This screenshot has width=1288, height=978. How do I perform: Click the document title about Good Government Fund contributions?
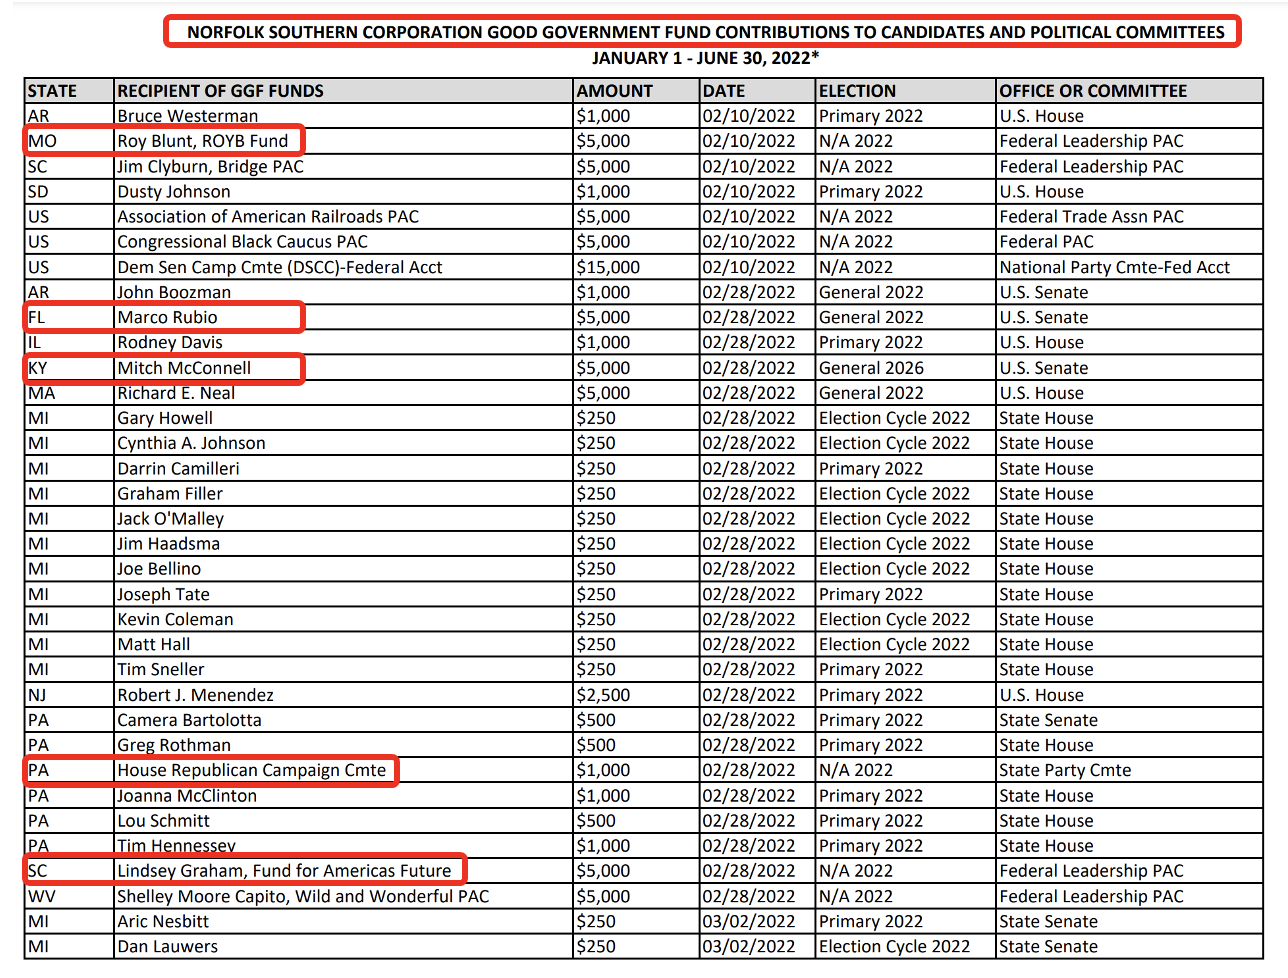(x=705, y=32)
